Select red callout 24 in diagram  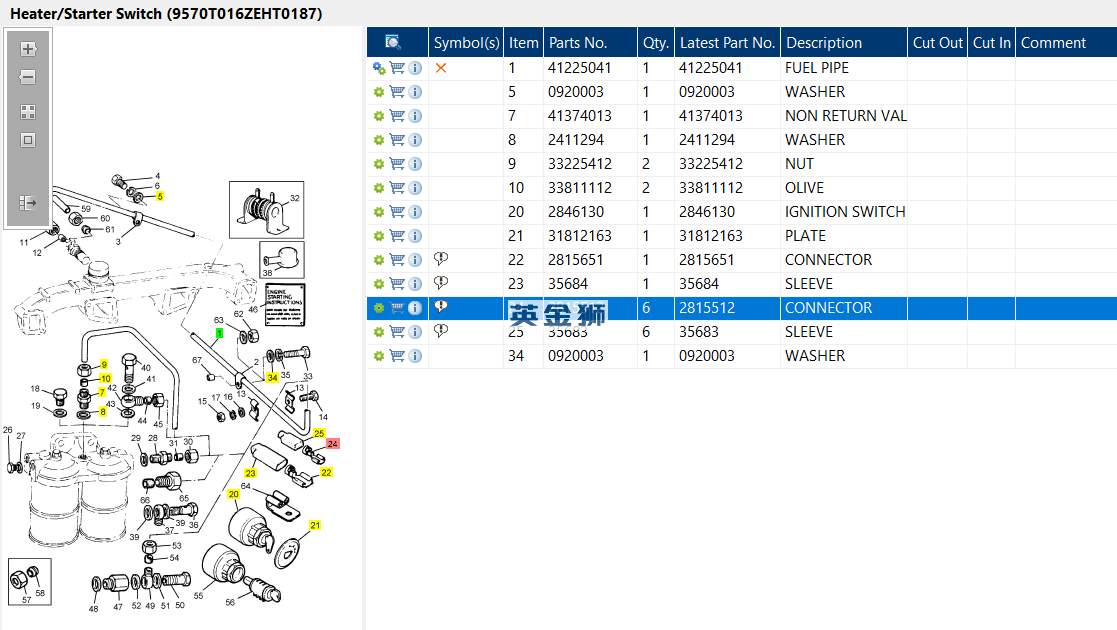333,443
